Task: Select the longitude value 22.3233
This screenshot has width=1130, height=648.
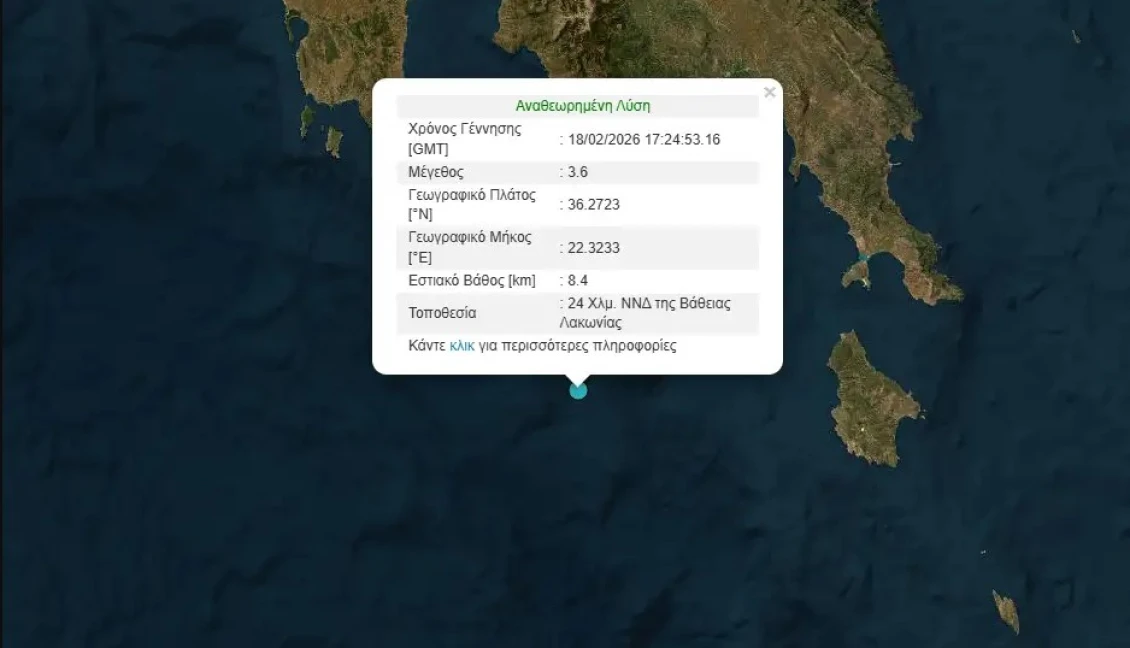Action: tap(593, 248)
